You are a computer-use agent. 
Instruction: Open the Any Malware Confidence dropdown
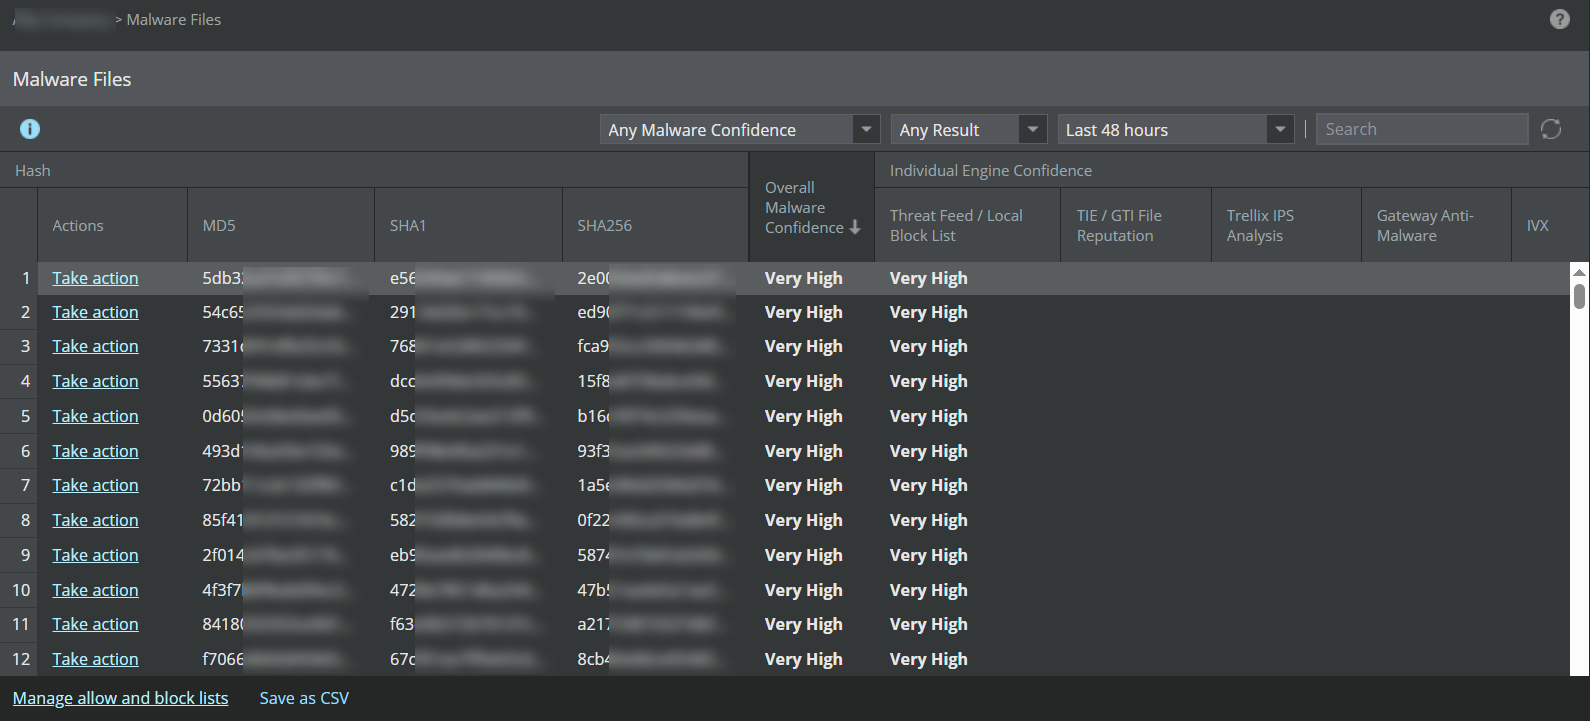740,130
